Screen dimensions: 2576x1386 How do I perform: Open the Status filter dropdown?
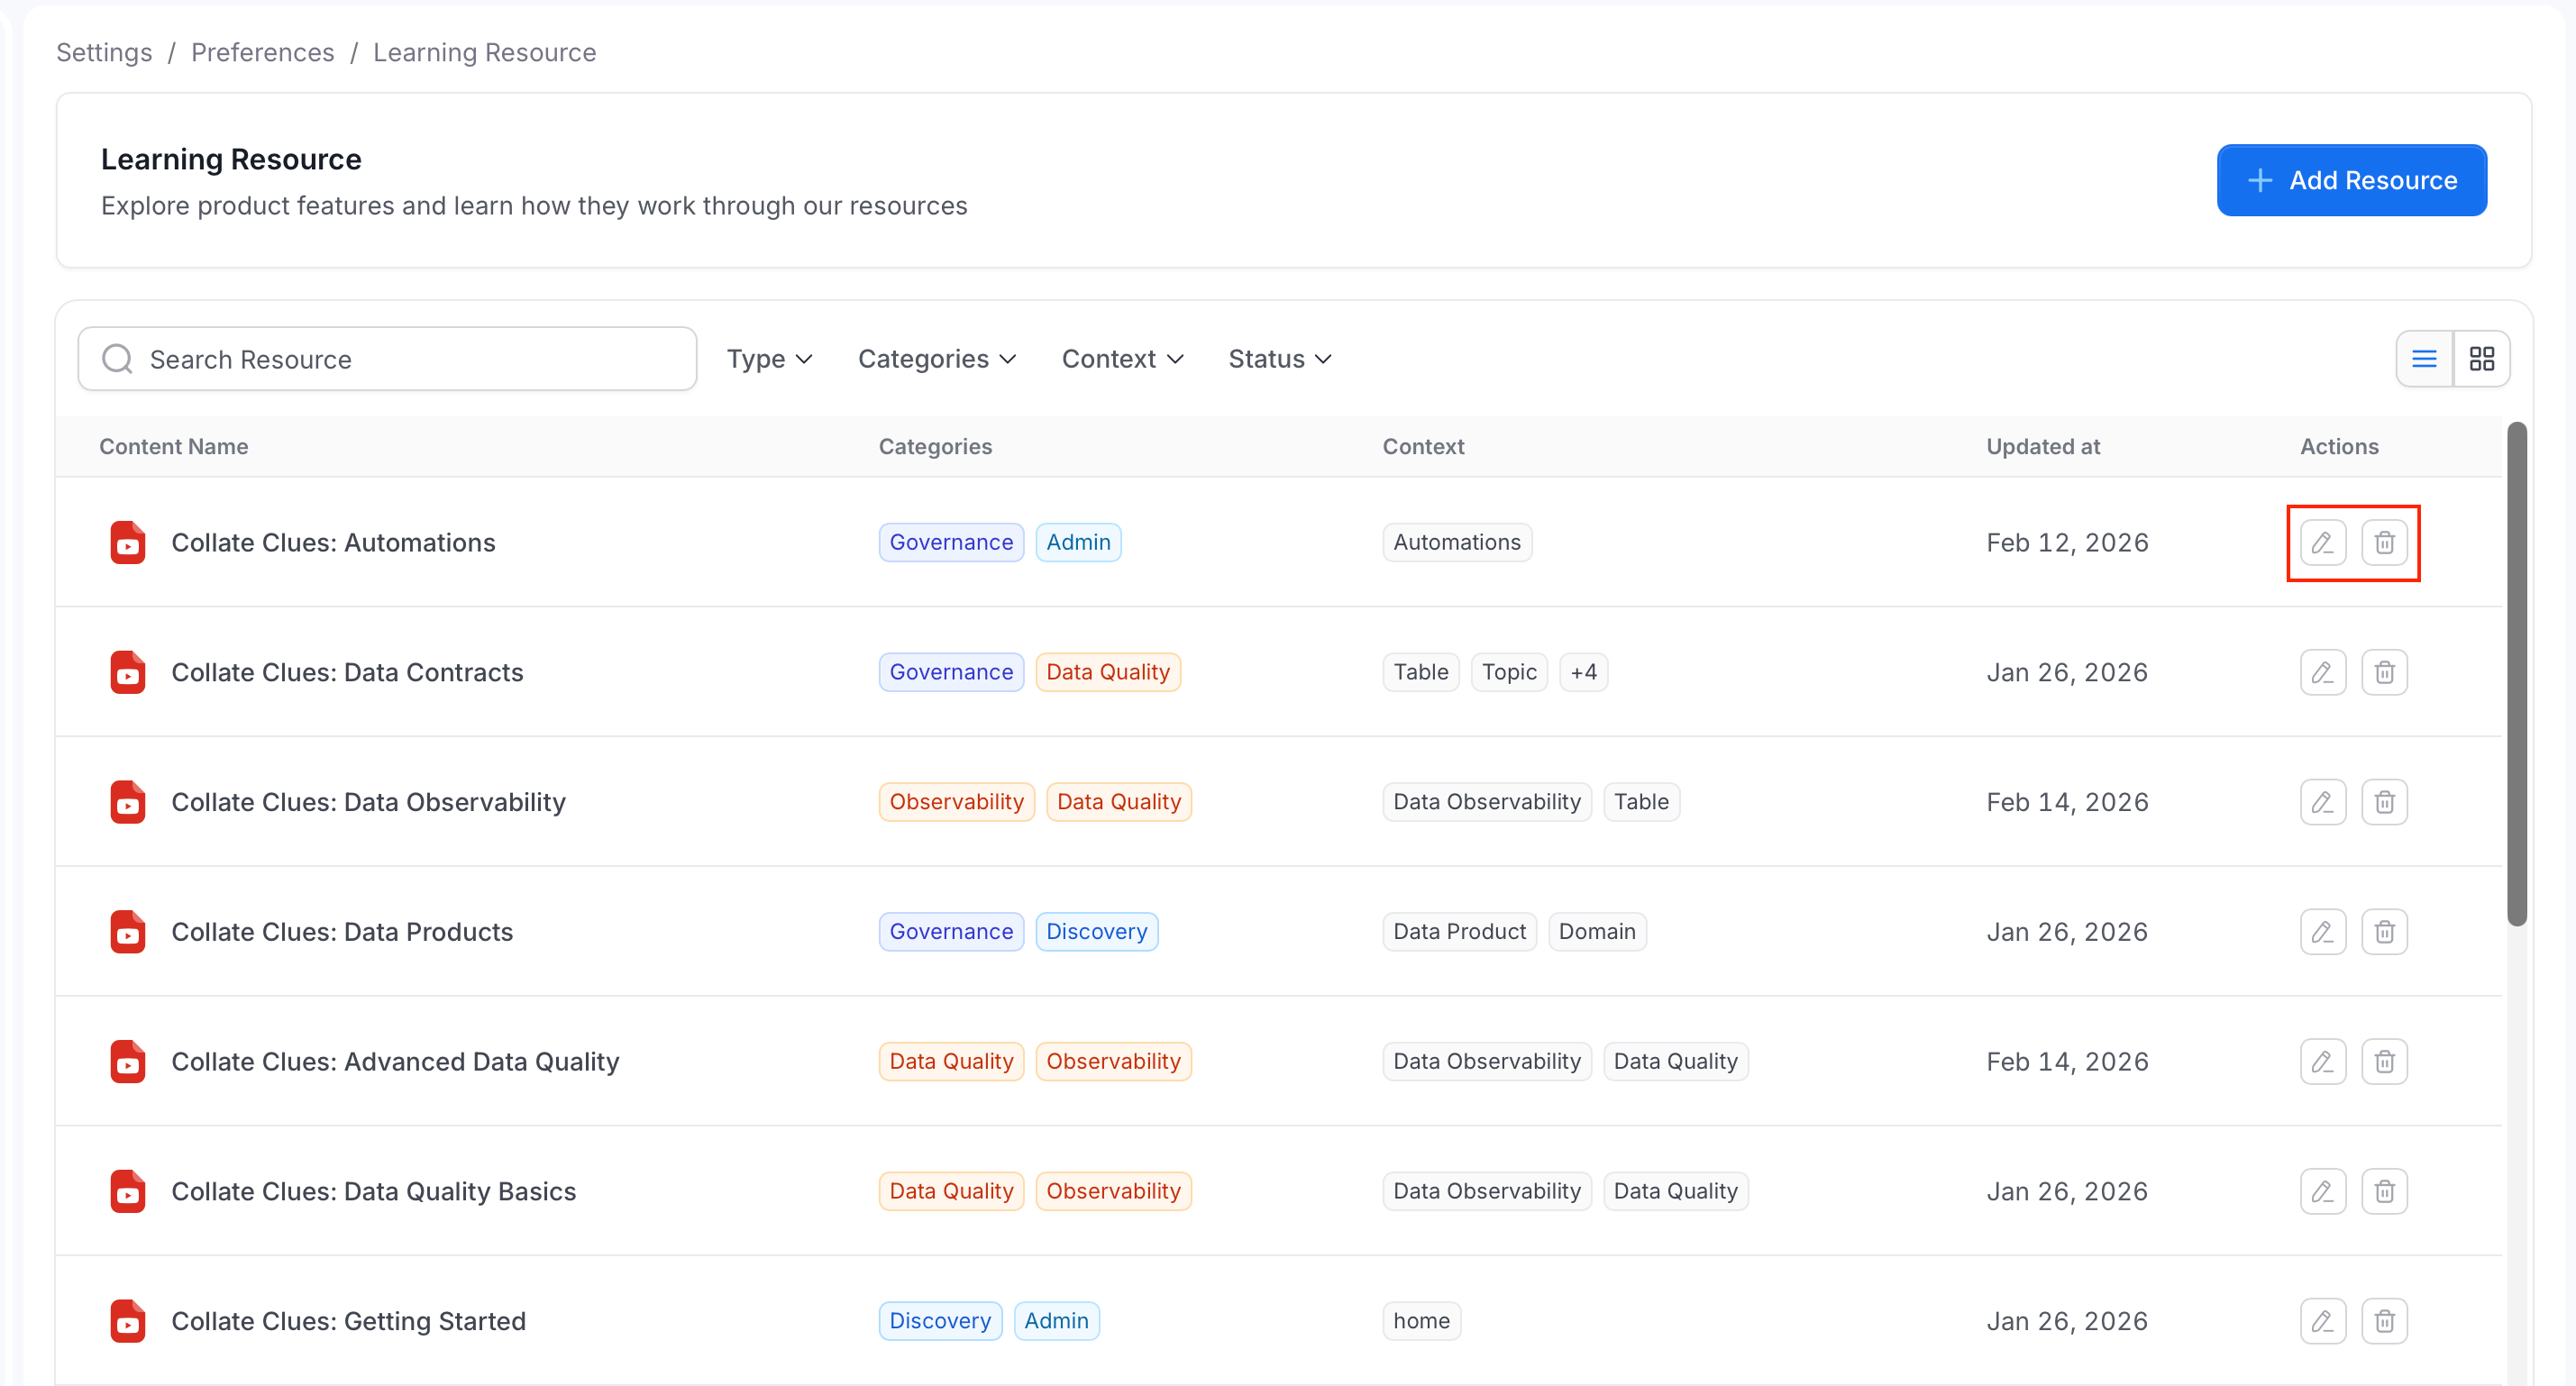click(1279, 359)
